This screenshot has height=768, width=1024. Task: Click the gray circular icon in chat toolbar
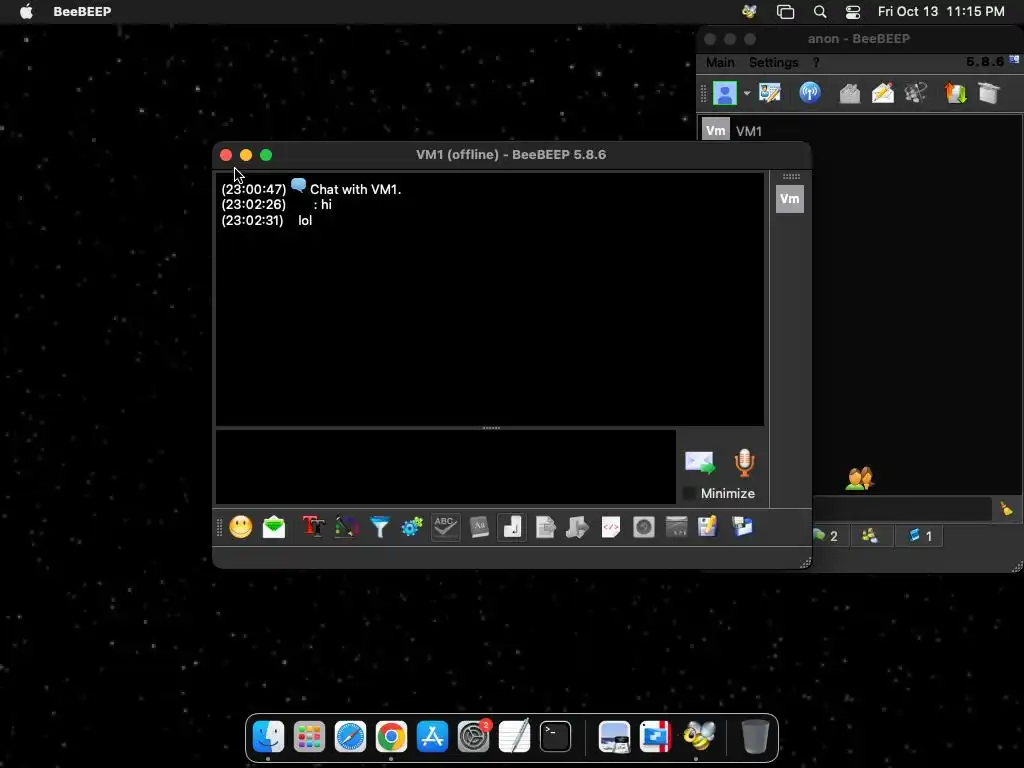tap(644, 526)
